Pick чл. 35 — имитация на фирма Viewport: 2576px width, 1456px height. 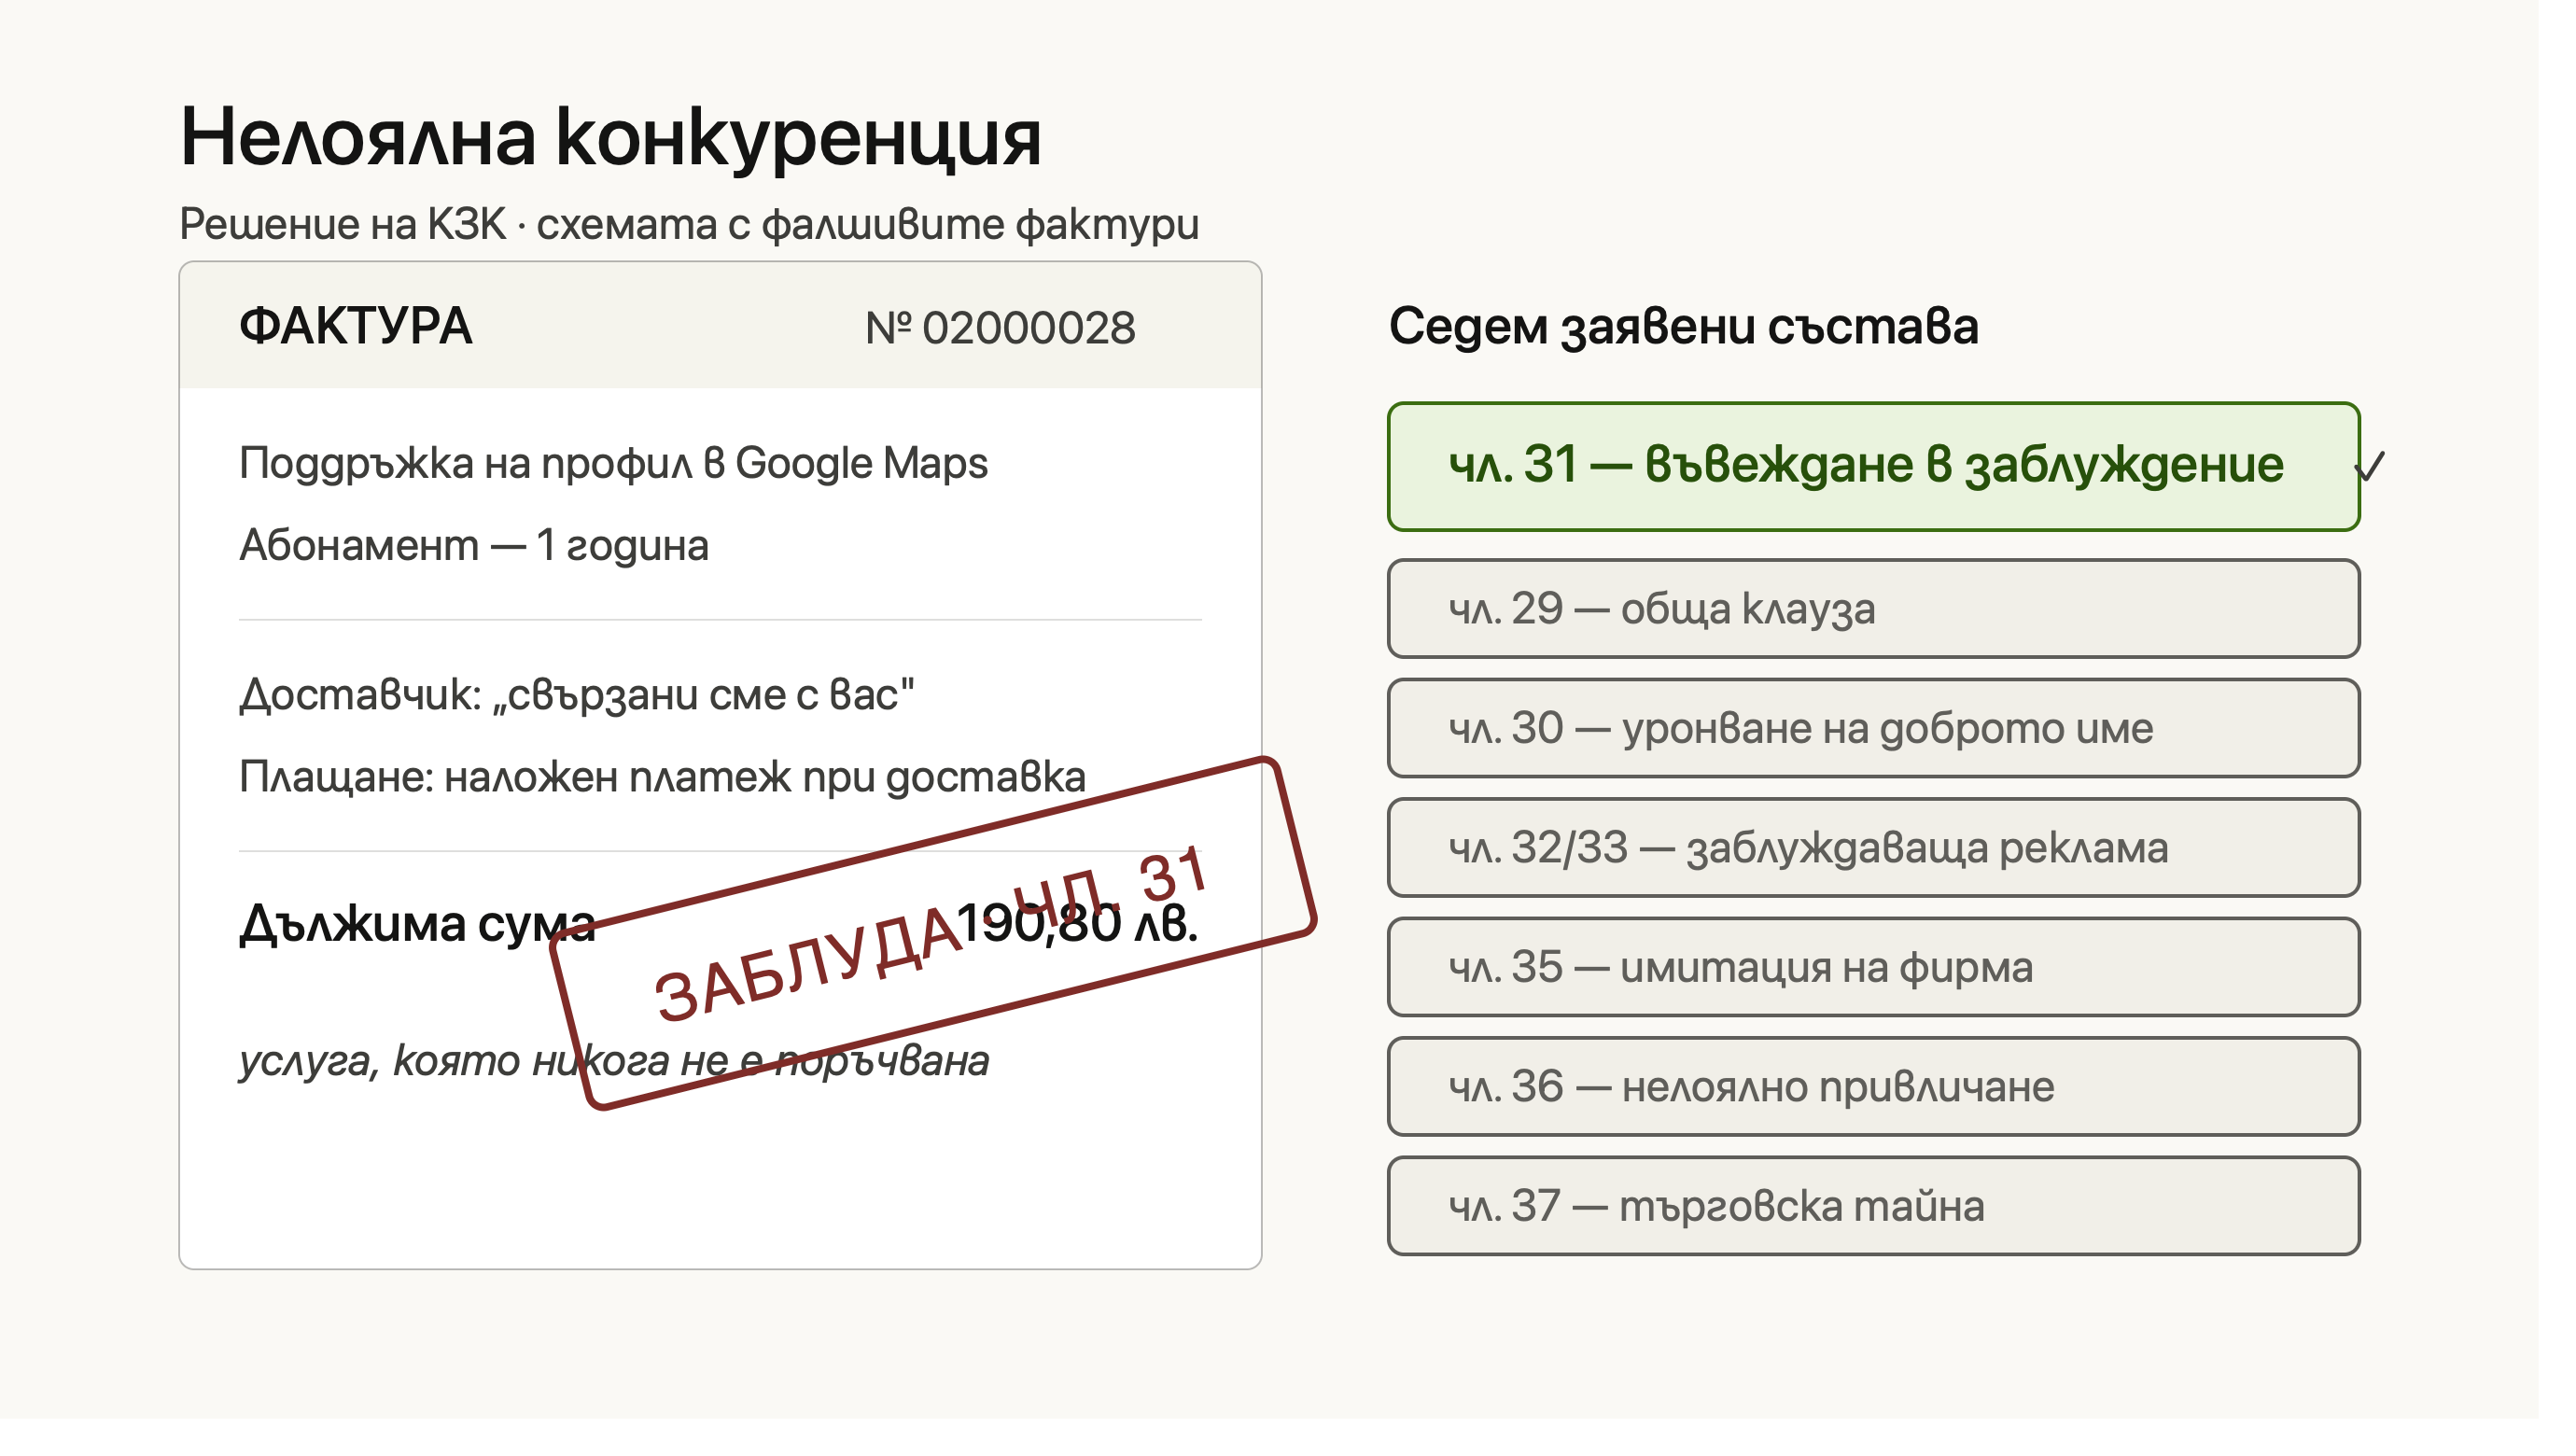(x=1873, y=967)
